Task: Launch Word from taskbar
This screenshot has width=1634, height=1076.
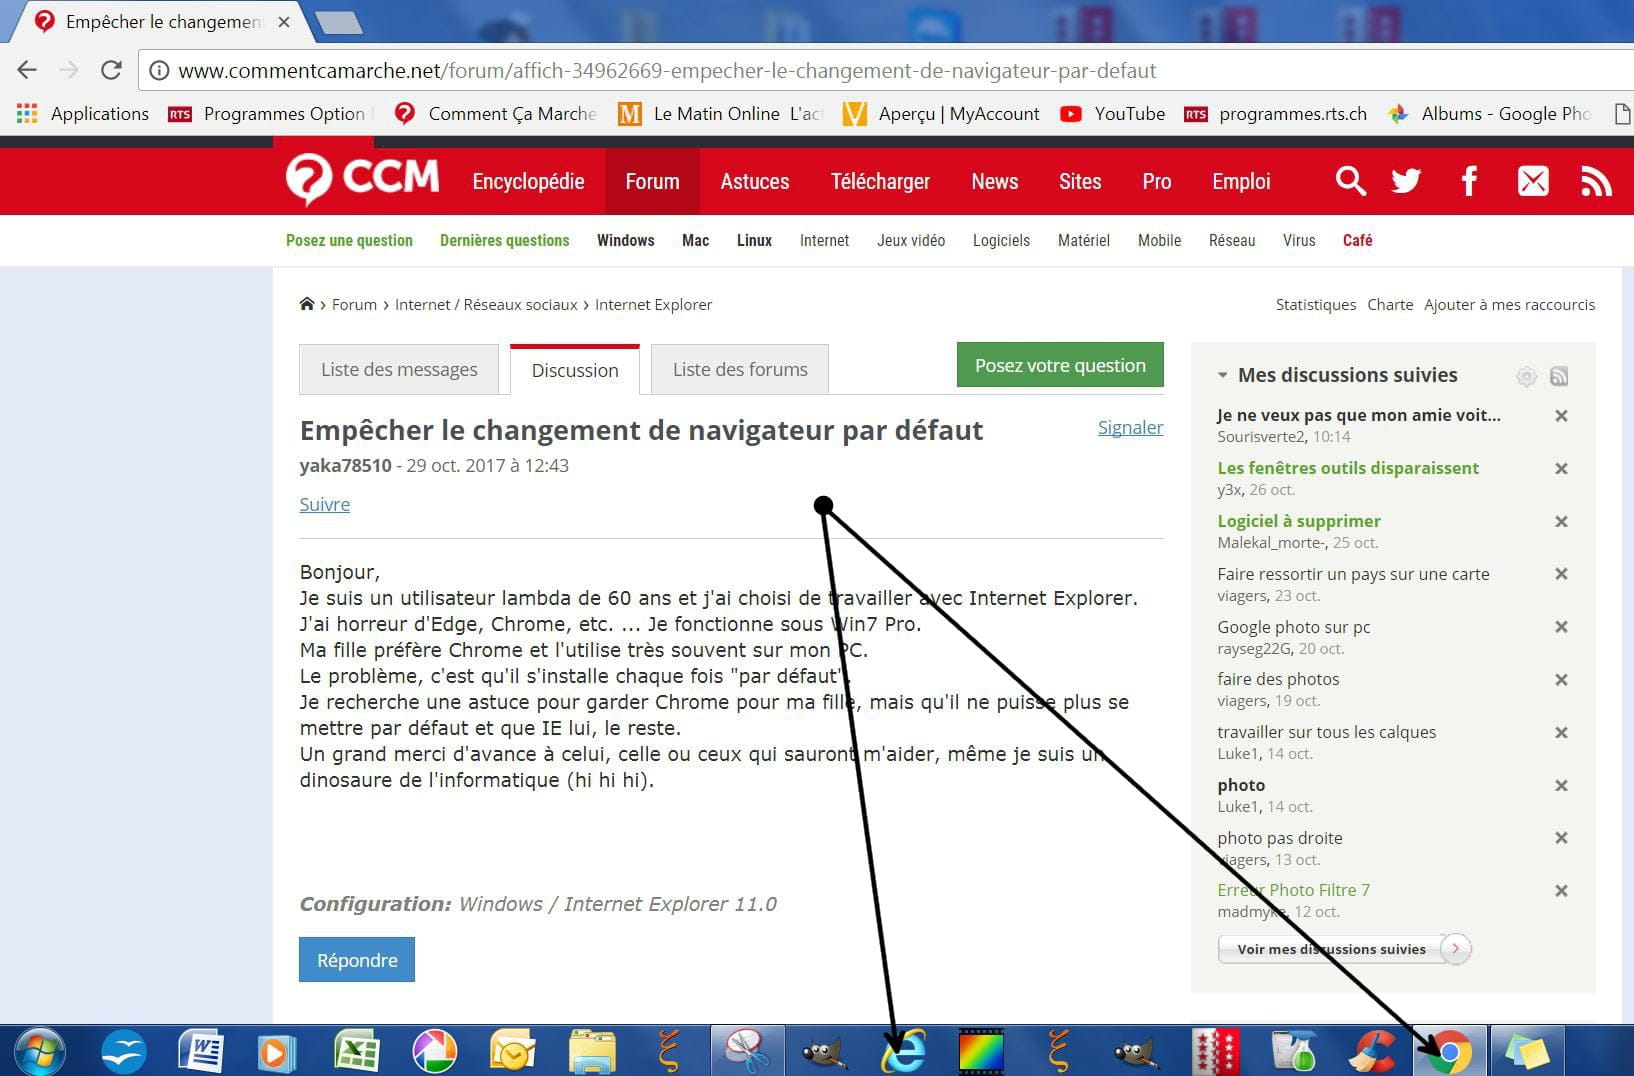Action: coord(201,1052)
